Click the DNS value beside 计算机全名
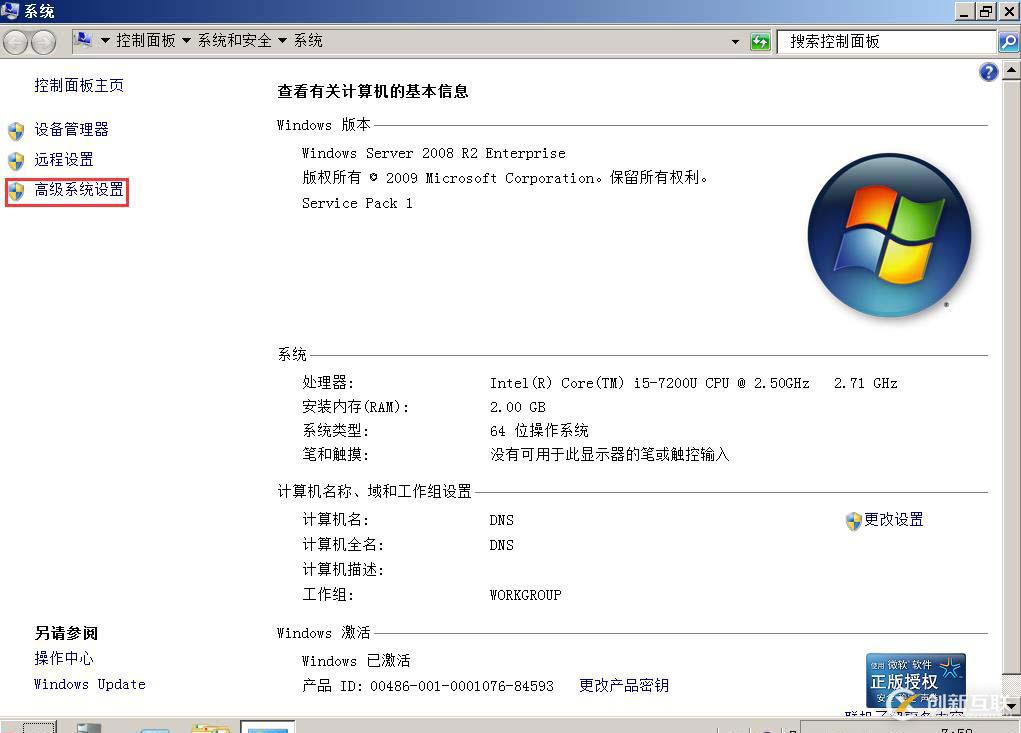The width and height of the screenshot is (1021, 733). point(501,545)
